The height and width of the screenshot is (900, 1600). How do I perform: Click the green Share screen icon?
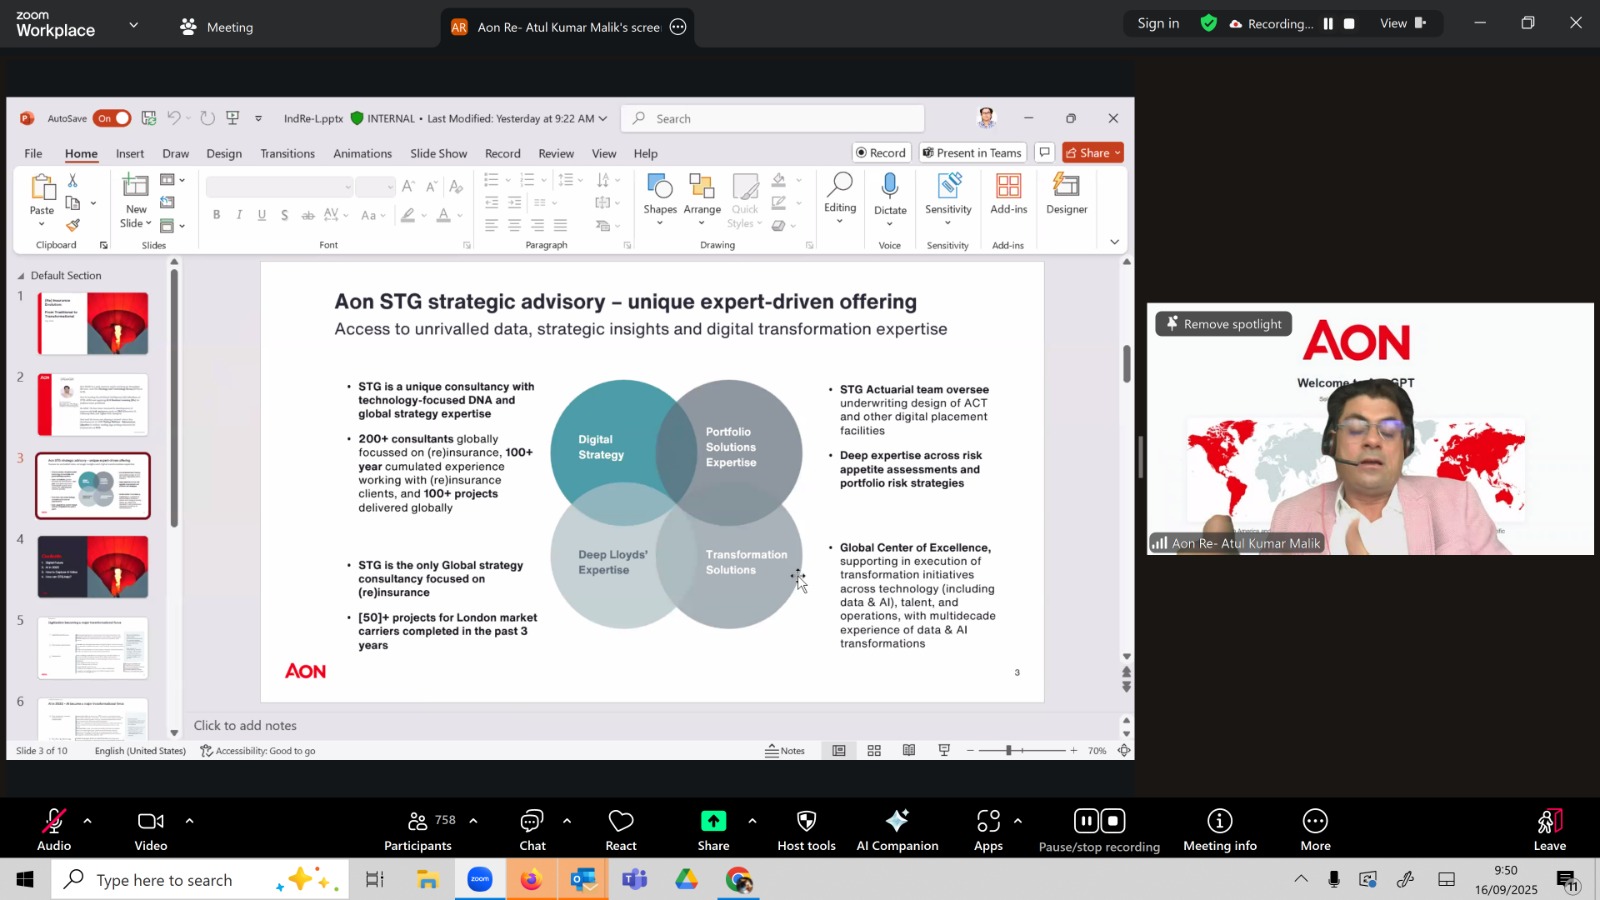pyautogui.click(x=713, y=821)
